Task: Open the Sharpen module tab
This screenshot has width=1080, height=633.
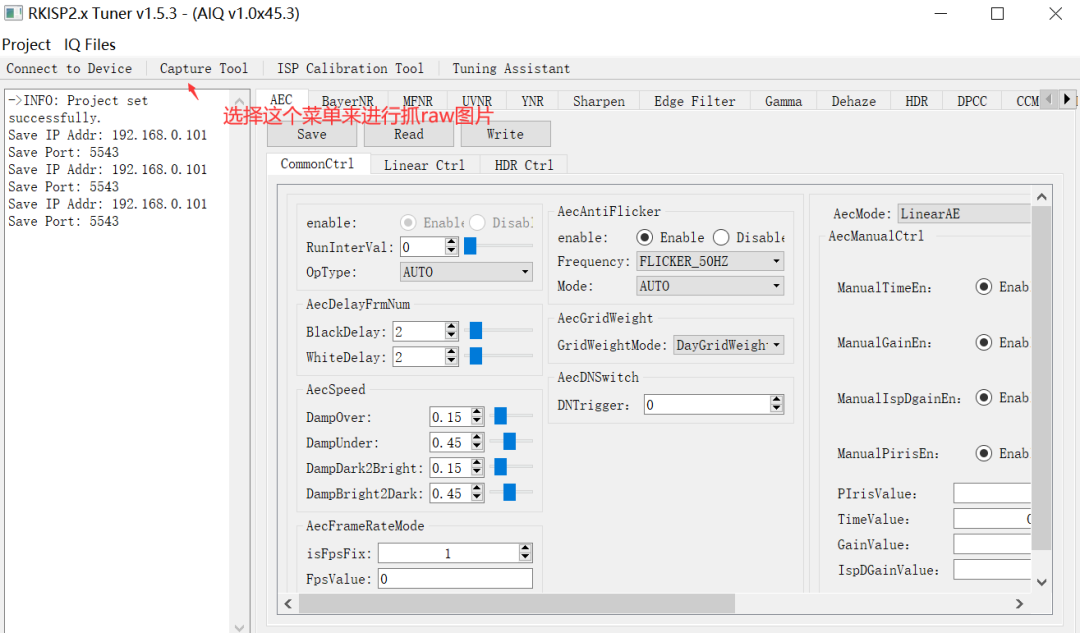Action: (x=598, y=101)
